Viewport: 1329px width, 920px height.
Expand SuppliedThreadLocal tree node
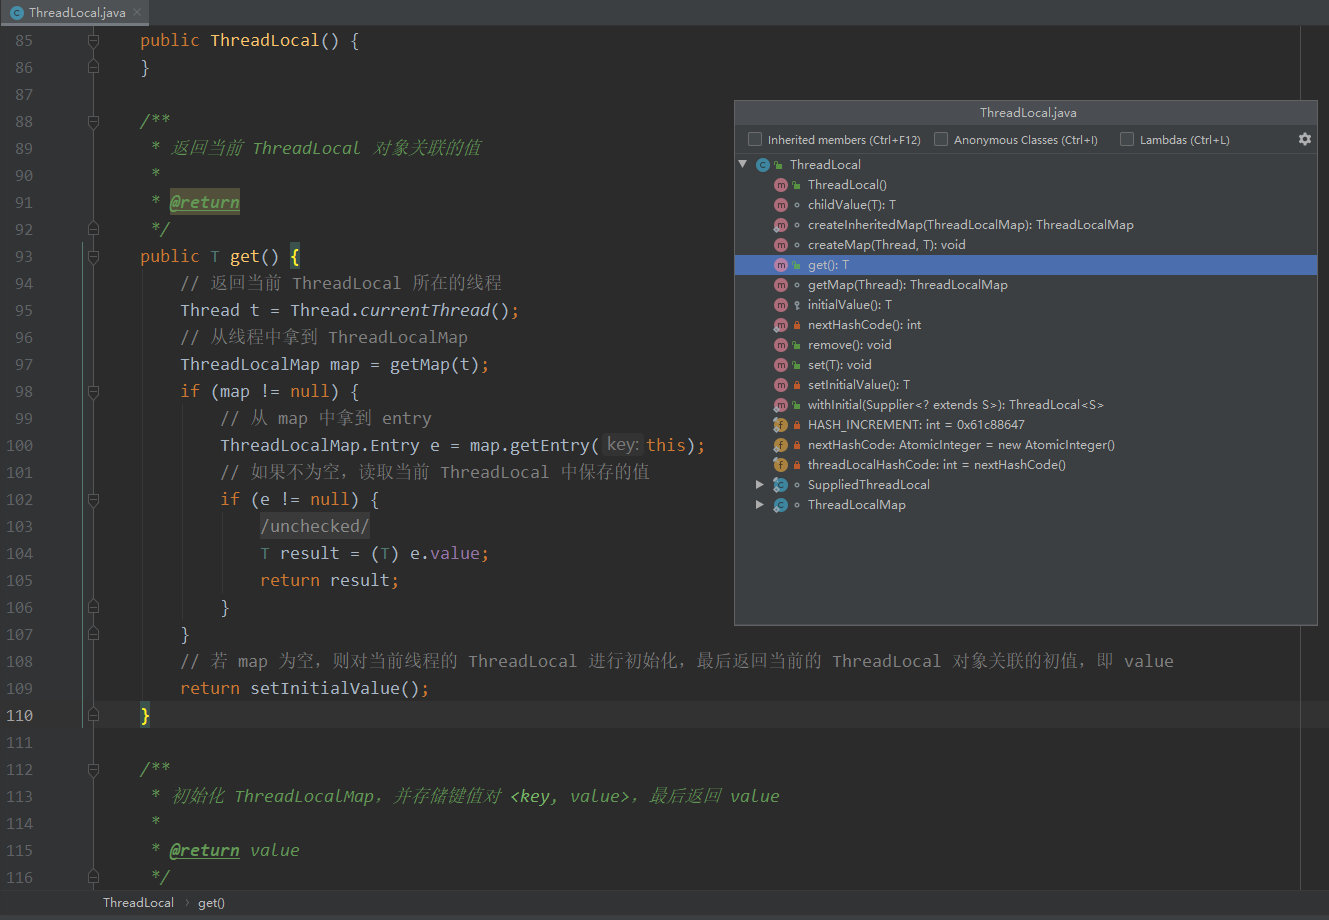pos(760,484)
